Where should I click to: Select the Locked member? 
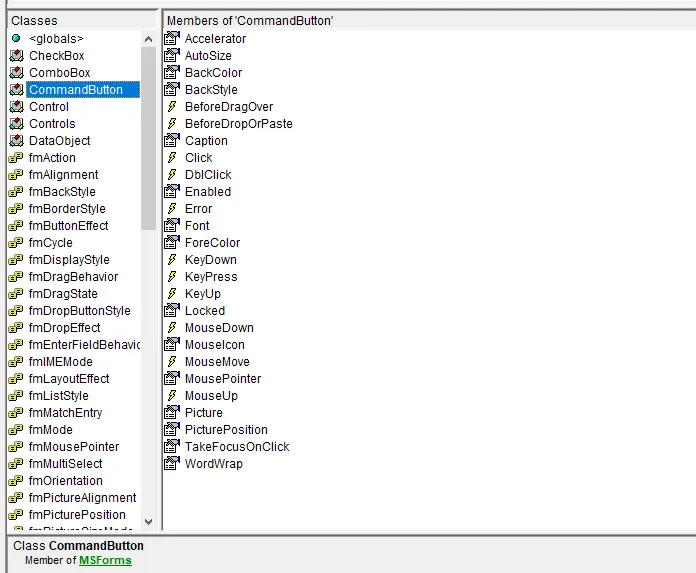point(205,311)
